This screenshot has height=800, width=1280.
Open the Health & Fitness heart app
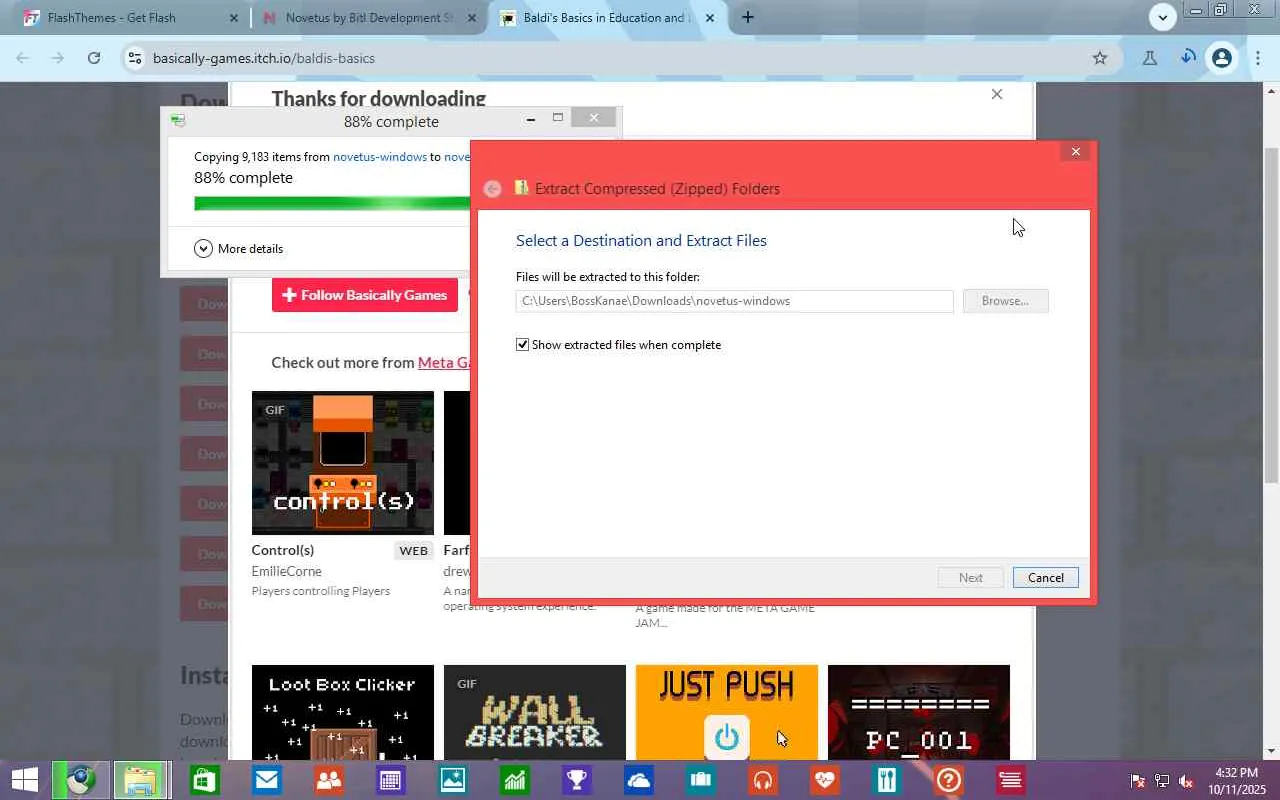click(x=824, y=780)
